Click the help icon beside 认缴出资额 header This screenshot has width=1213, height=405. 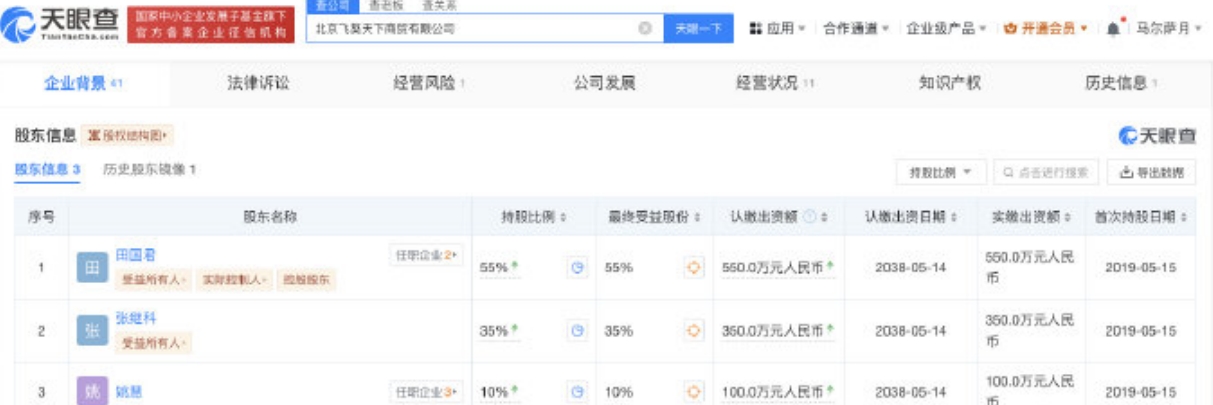click(x=808, y=217)
